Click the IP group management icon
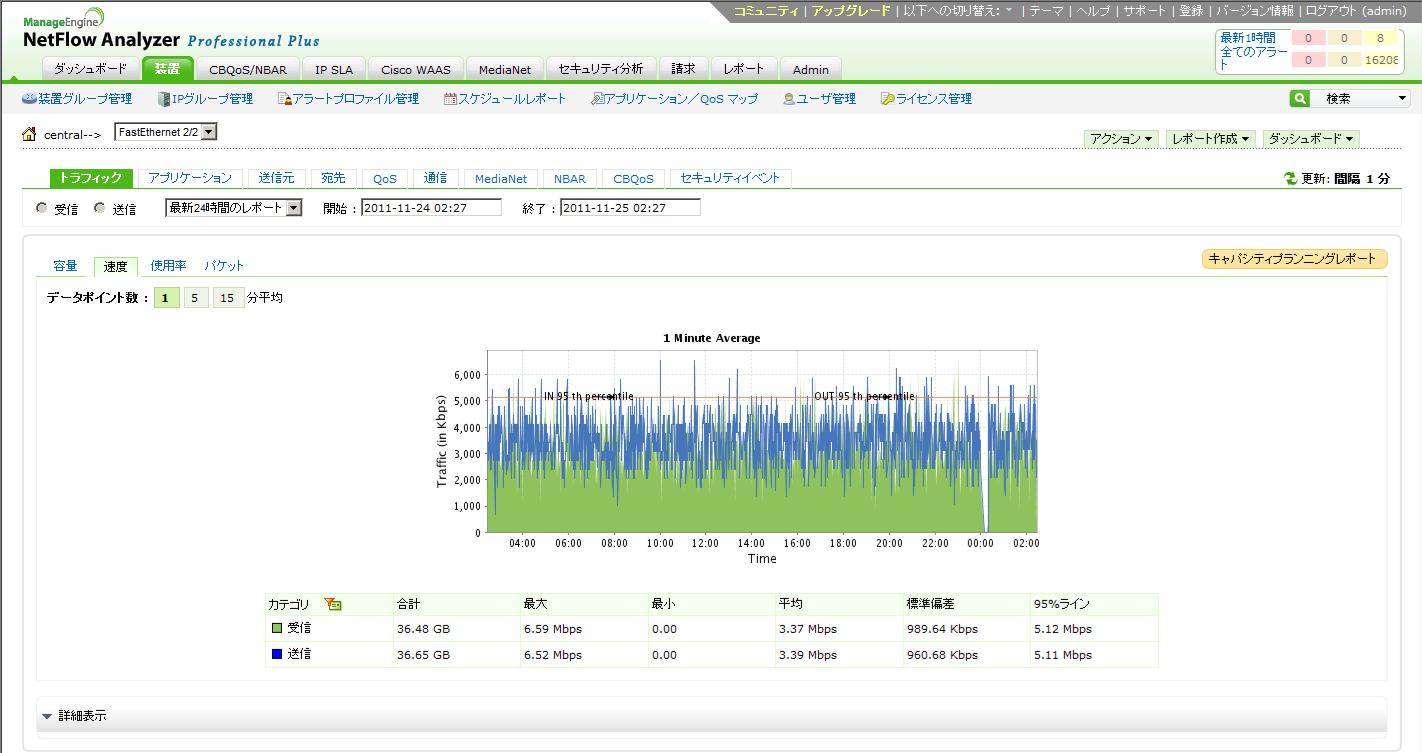 tap(164, 99)
